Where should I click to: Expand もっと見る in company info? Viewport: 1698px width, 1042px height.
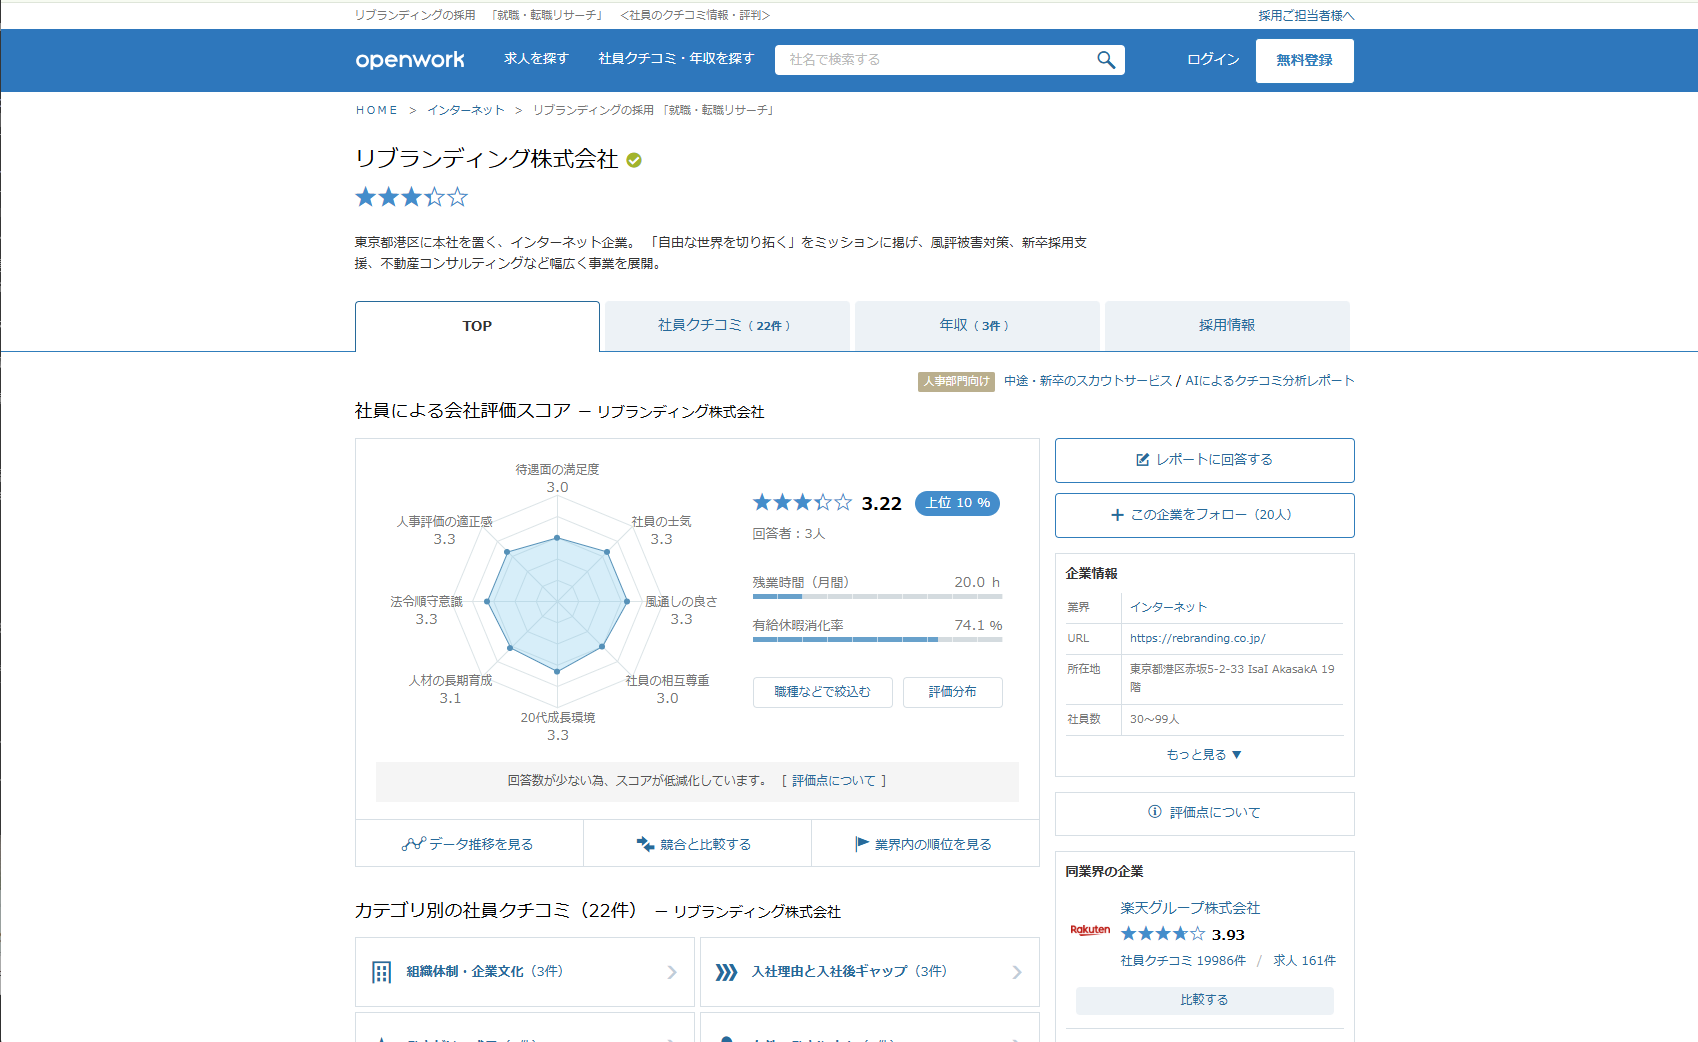[x=1204, y=755]
